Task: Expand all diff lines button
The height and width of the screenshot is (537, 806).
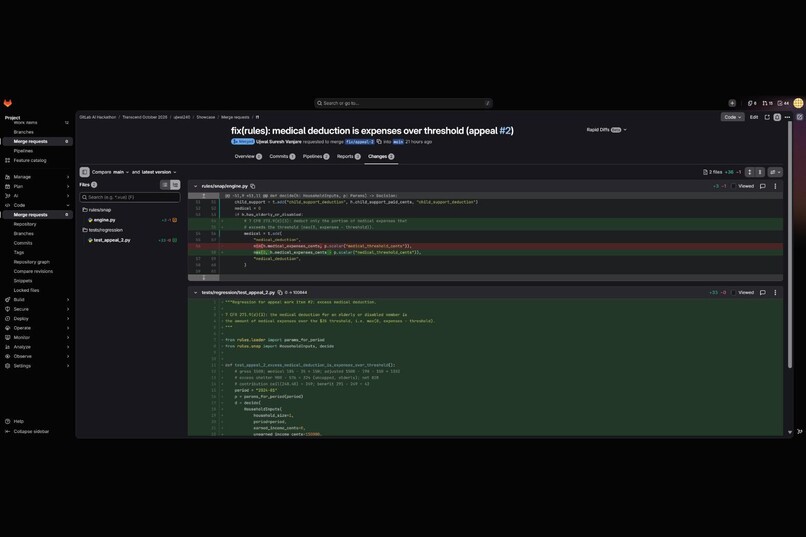Action: (x=749, y=172)
